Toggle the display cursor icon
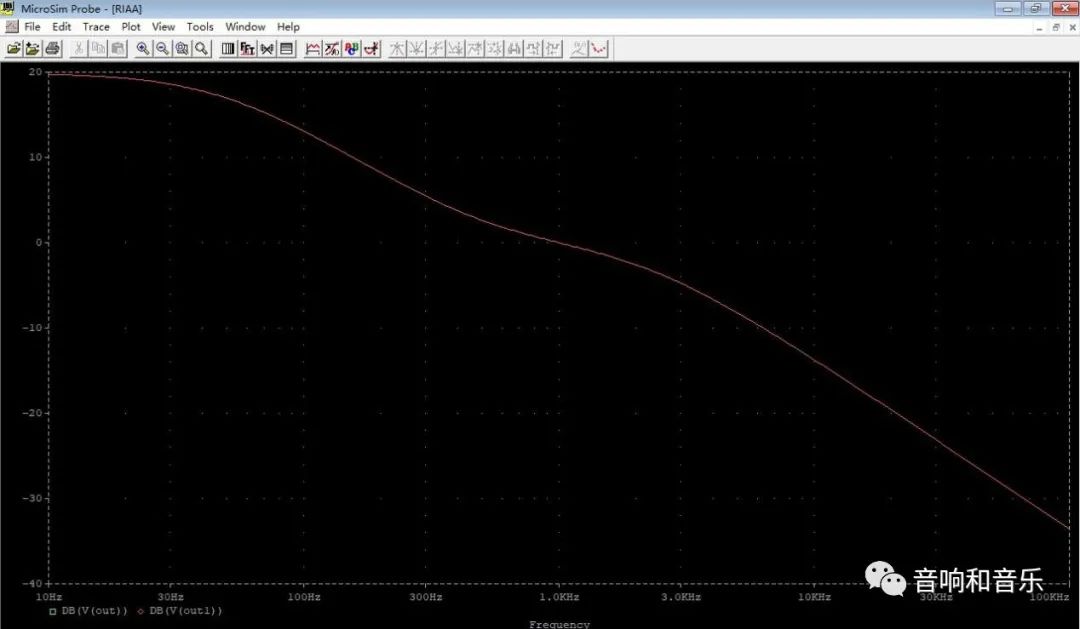1080x629 pixels. click(372, 48)
